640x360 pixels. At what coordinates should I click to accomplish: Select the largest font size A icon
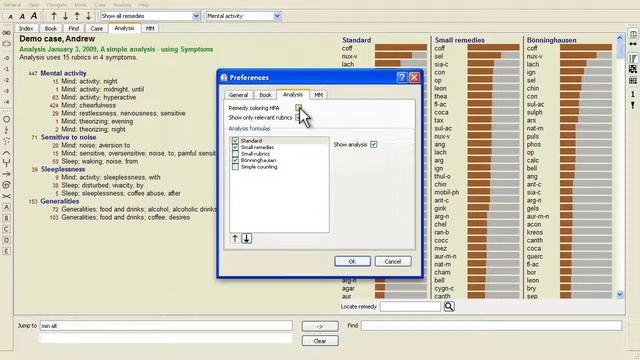(34, 16)
